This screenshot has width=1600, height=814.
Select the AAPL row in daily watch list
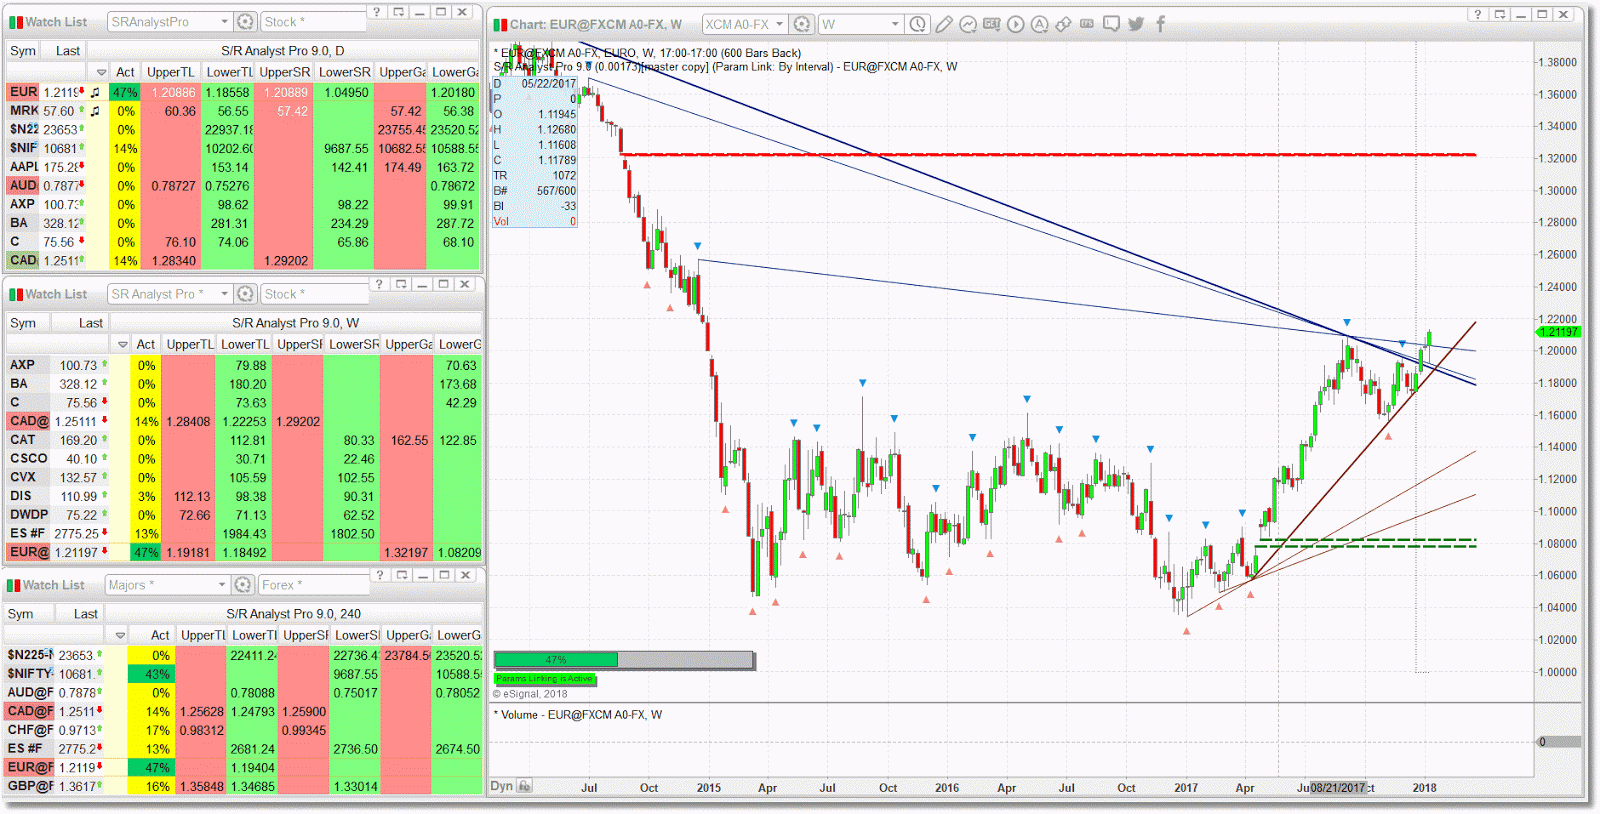pyautogui.click(x=243, y=167)
